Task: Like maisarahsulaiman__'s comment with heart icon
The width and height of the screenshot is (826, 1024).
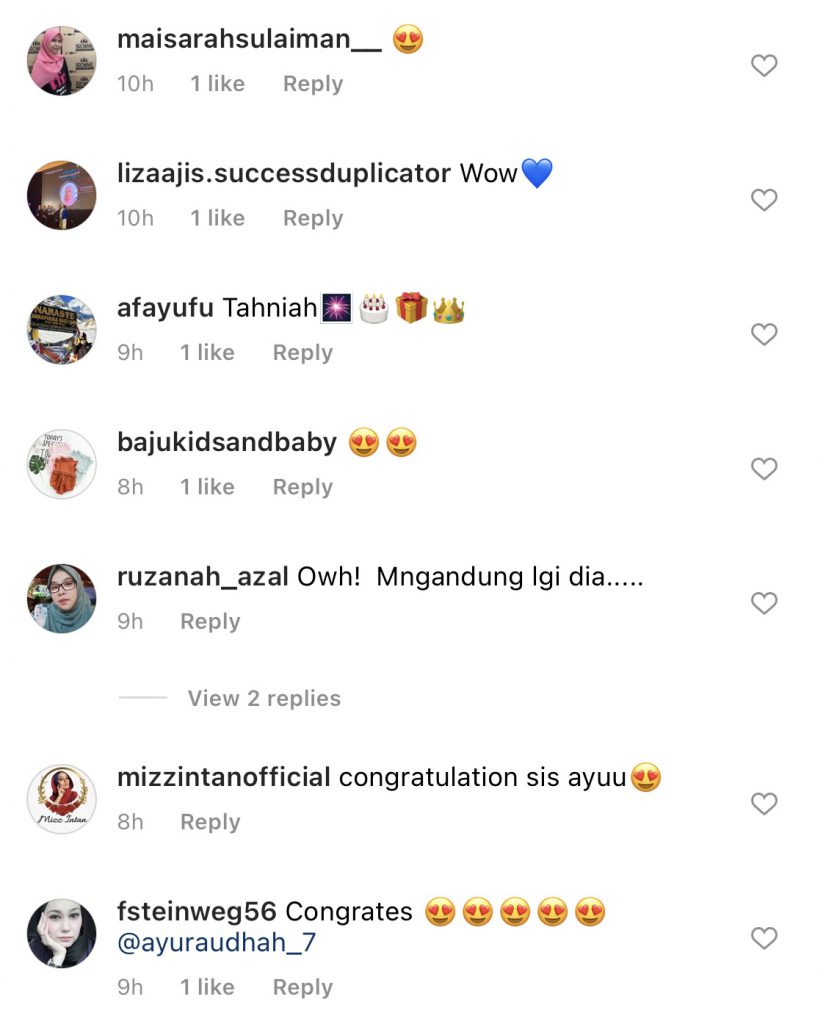Action: tap(764, 66)
